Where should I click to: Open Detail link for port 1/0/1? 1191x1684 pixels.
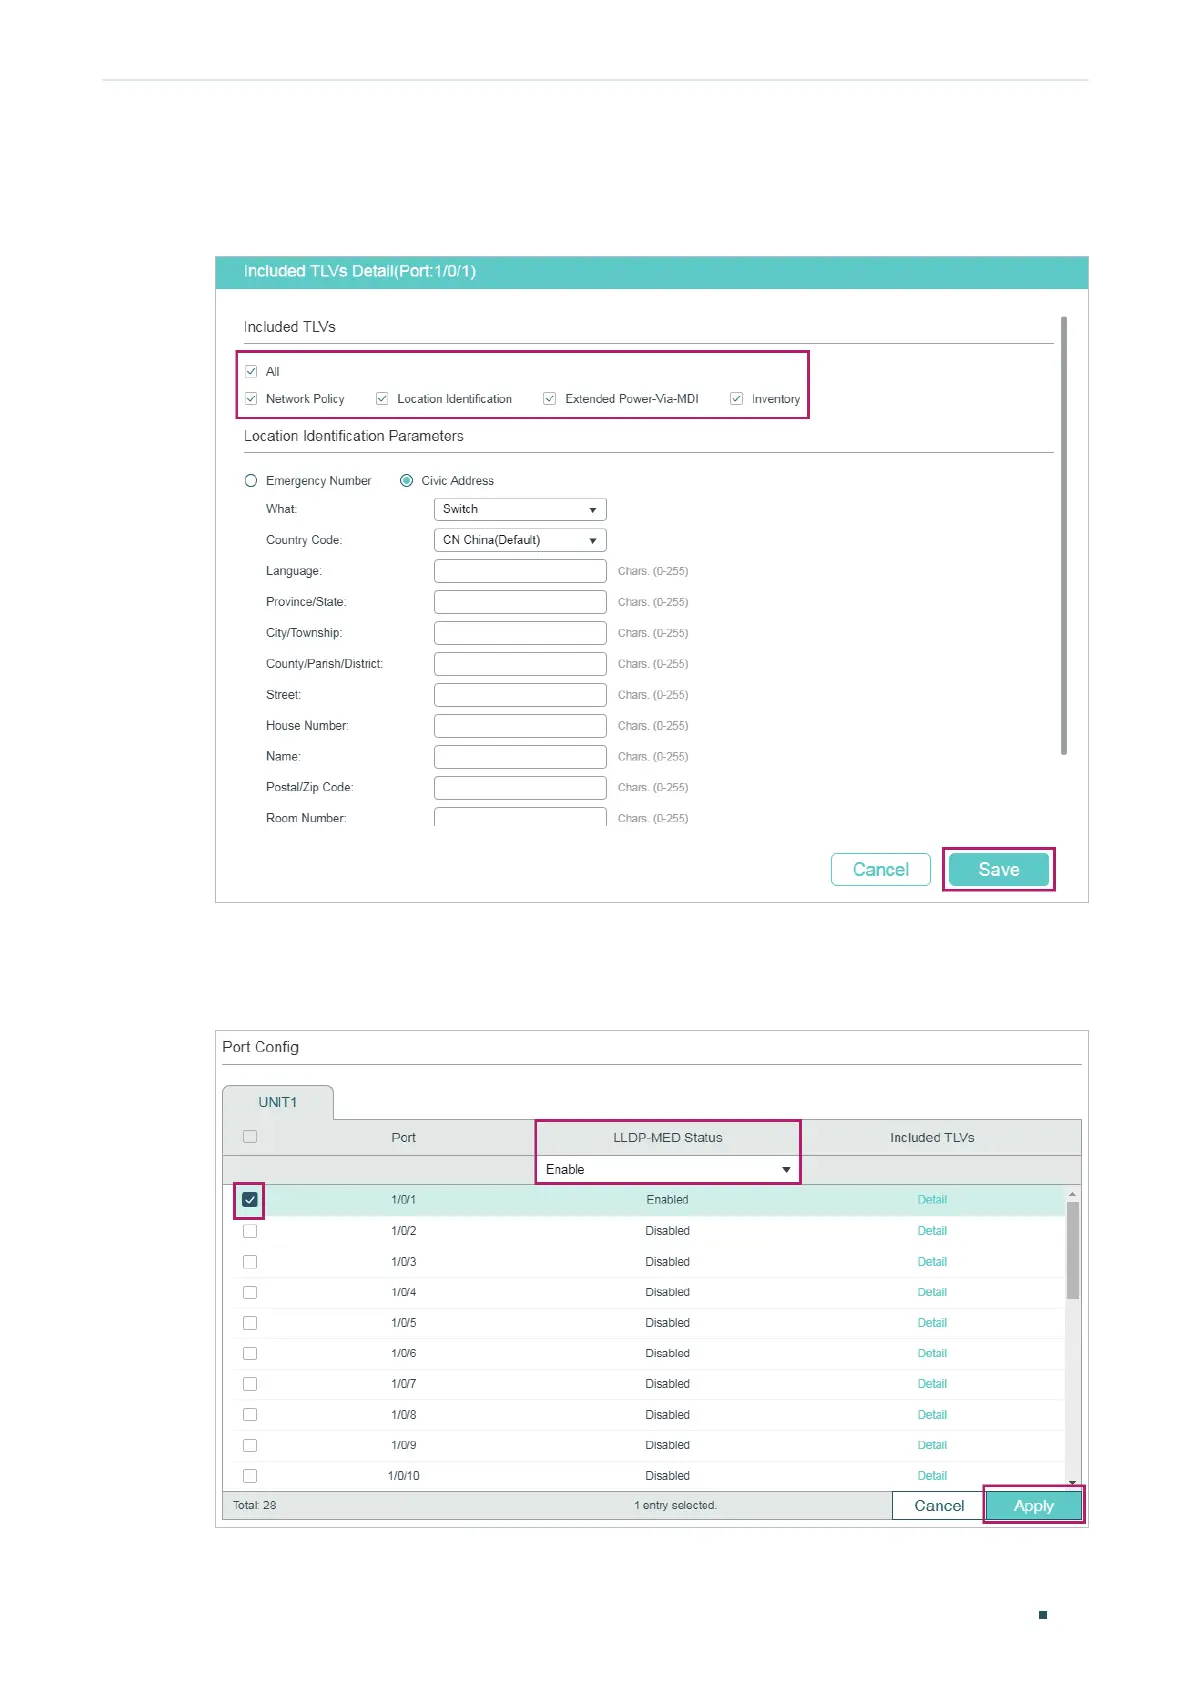point(932,1200)
